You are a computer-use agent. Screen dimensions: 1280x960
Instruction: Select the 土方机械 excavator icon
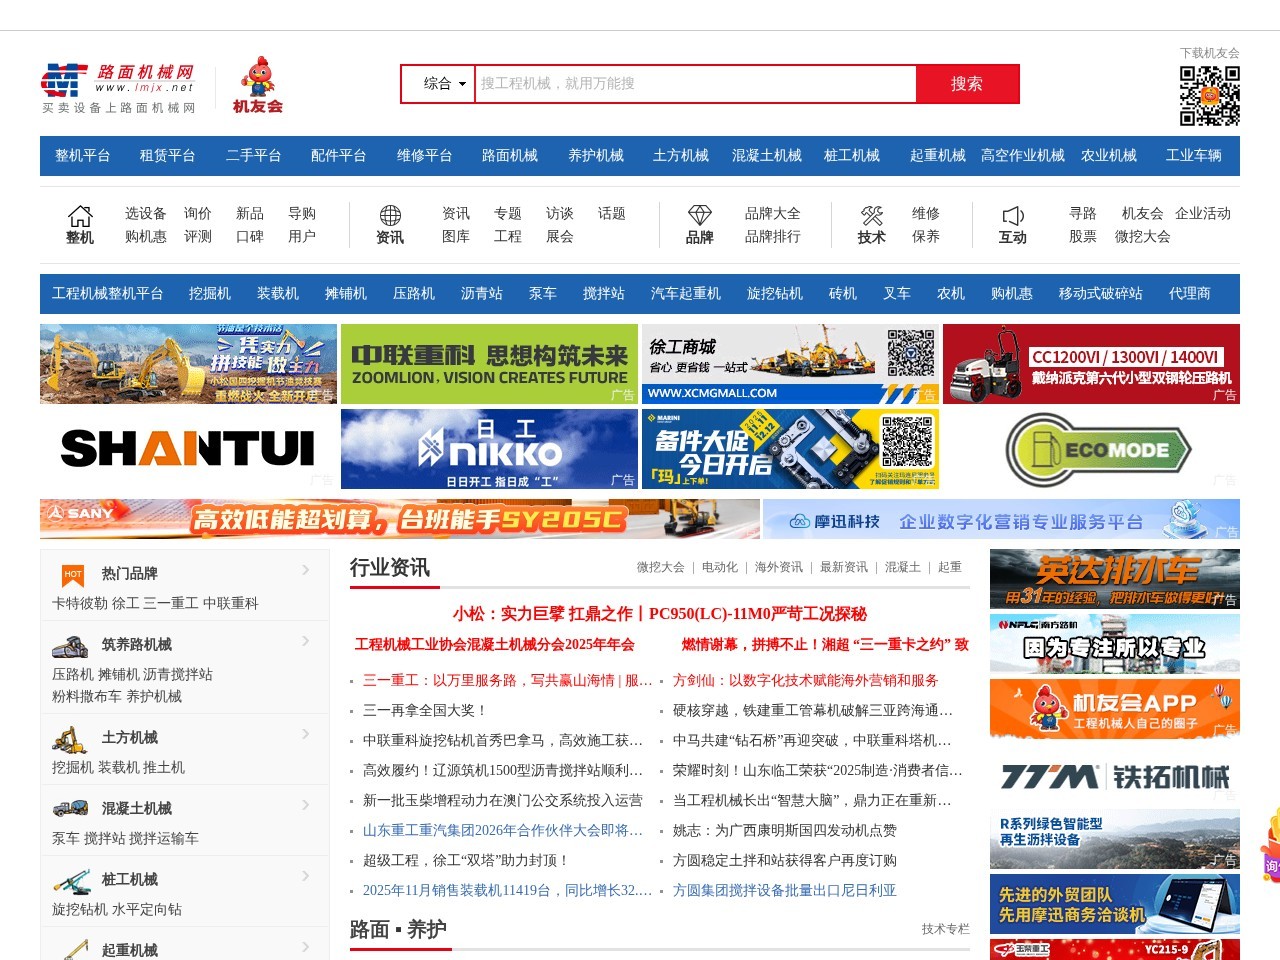[x=68, y=739]
